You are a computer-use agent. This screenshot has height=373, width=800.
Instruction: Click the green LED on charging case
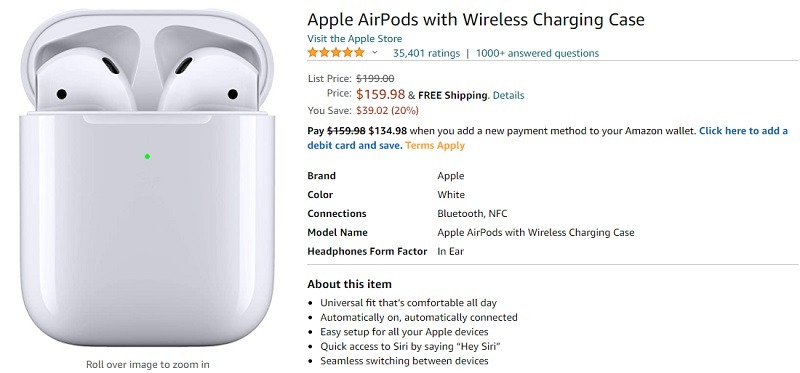147,157
